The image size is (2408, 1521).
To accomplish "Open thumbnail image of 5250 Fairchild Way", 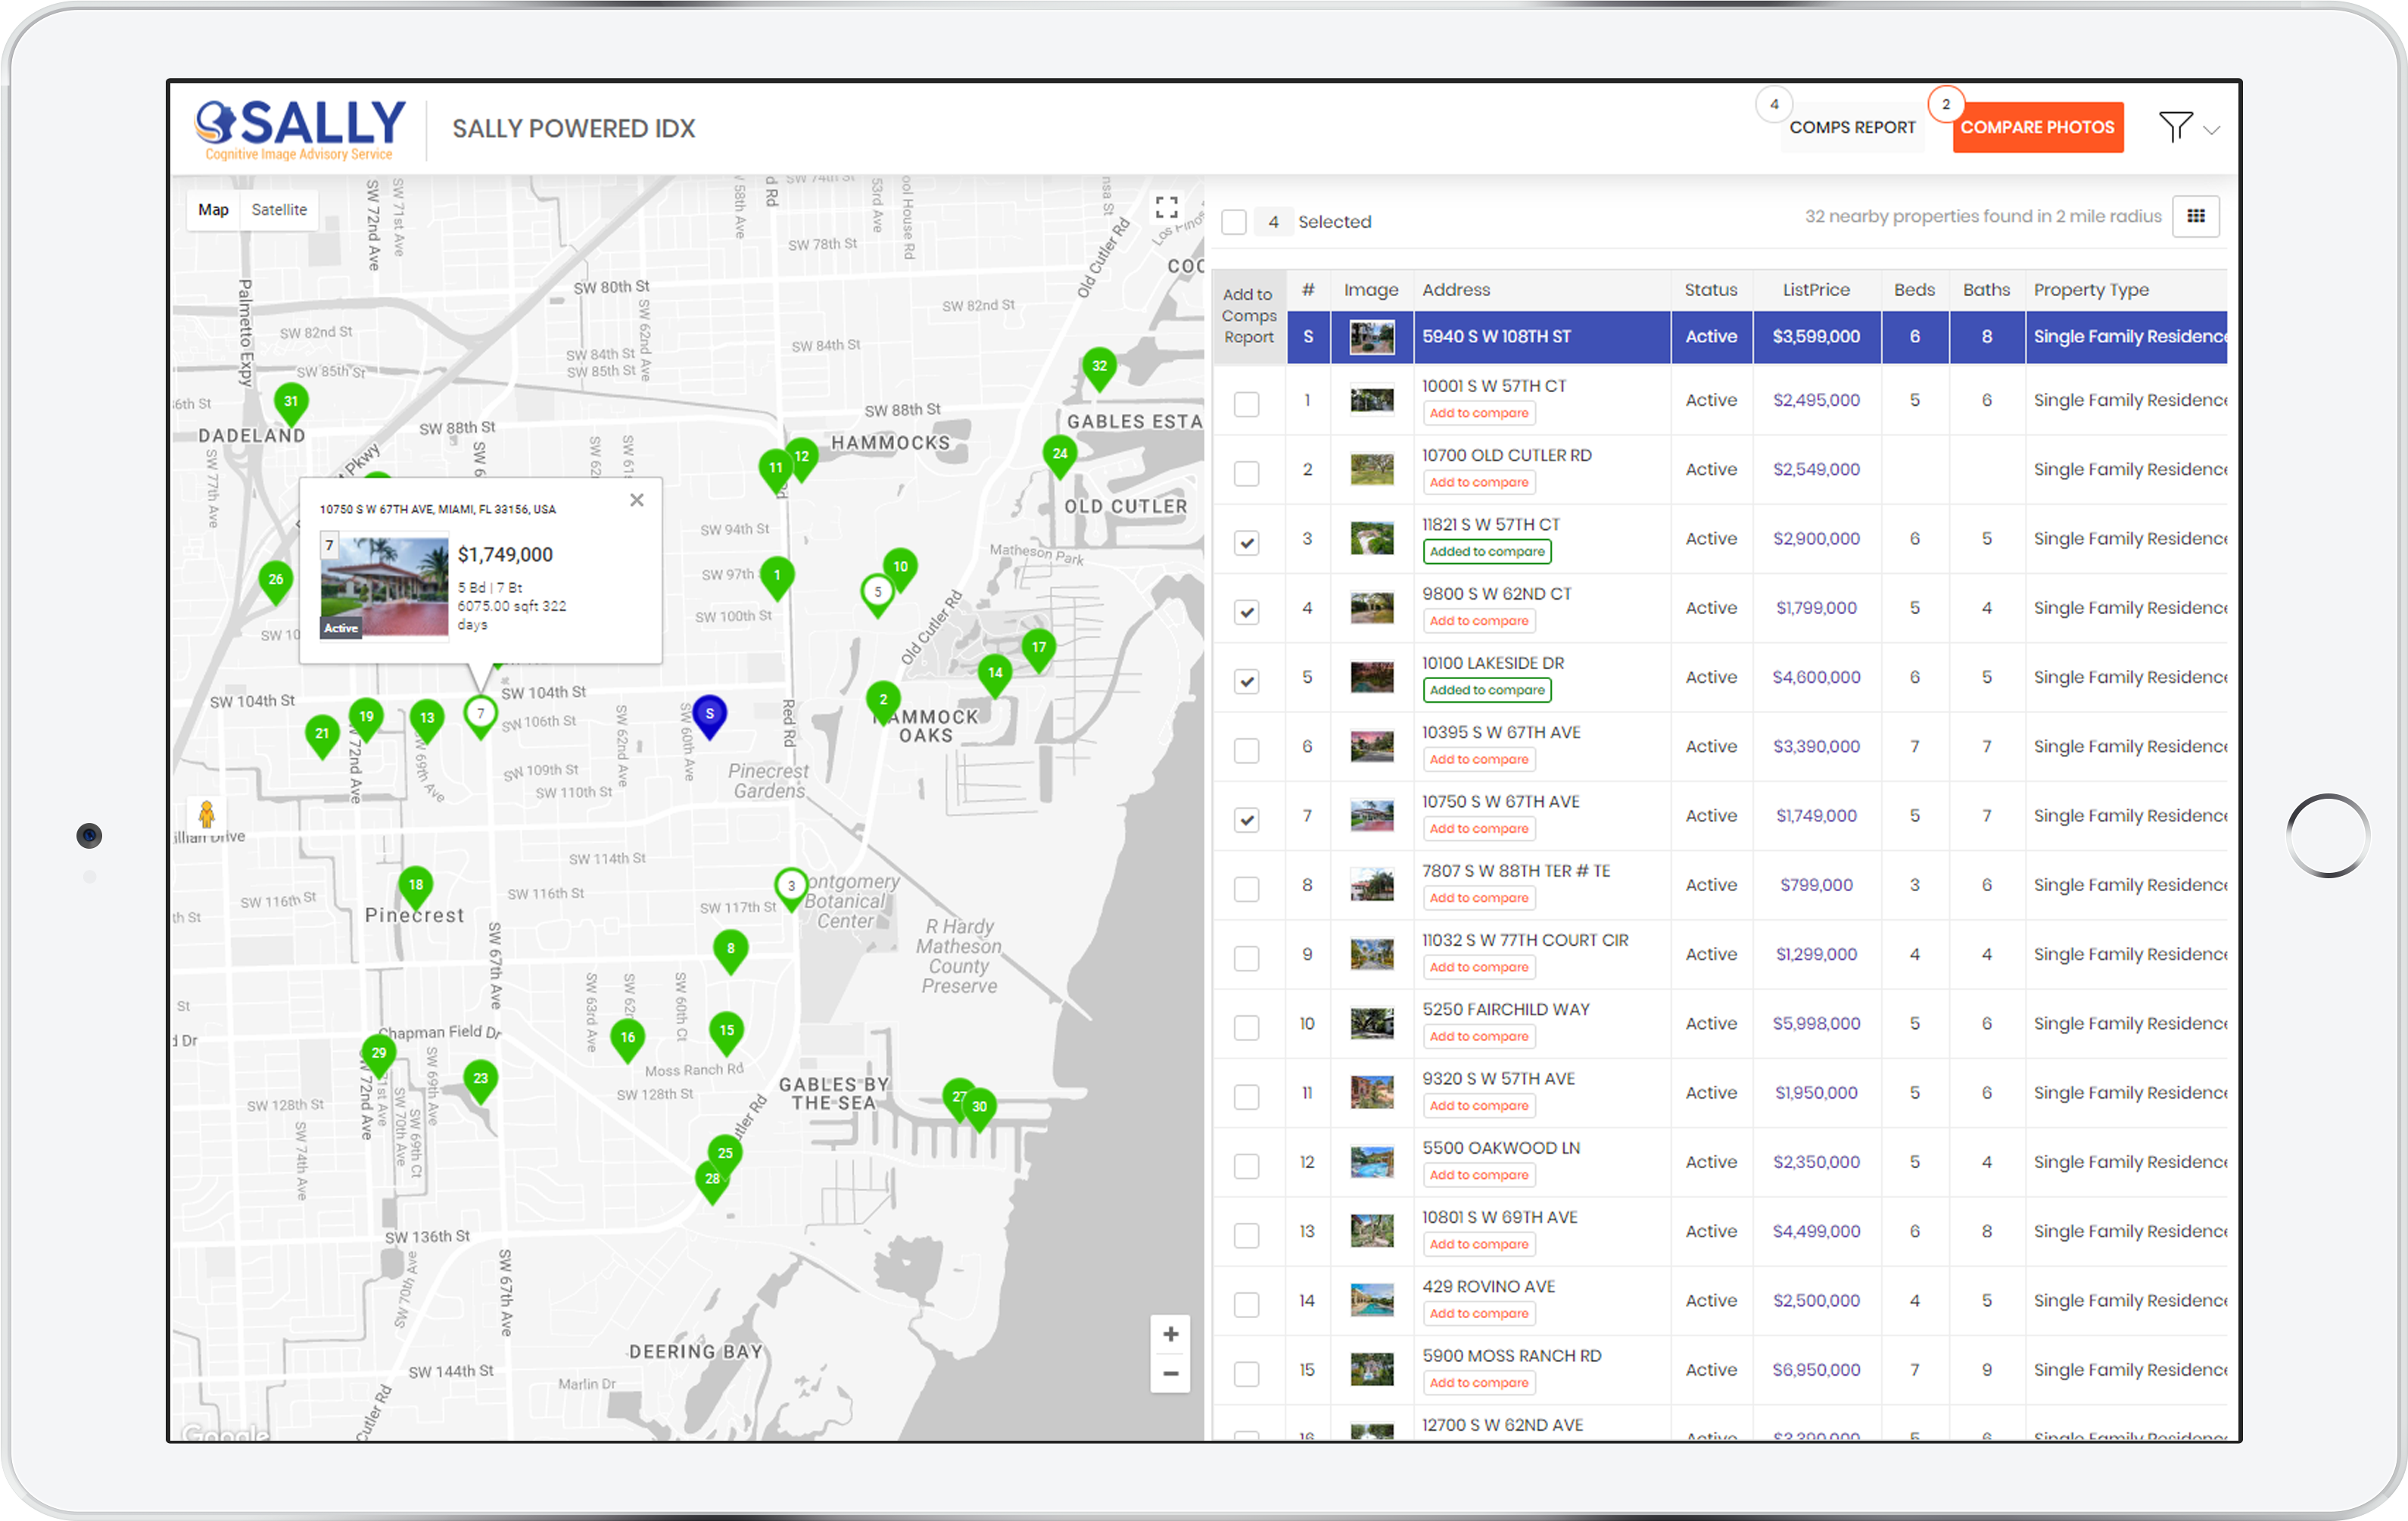I will tap(1371, 1024).
